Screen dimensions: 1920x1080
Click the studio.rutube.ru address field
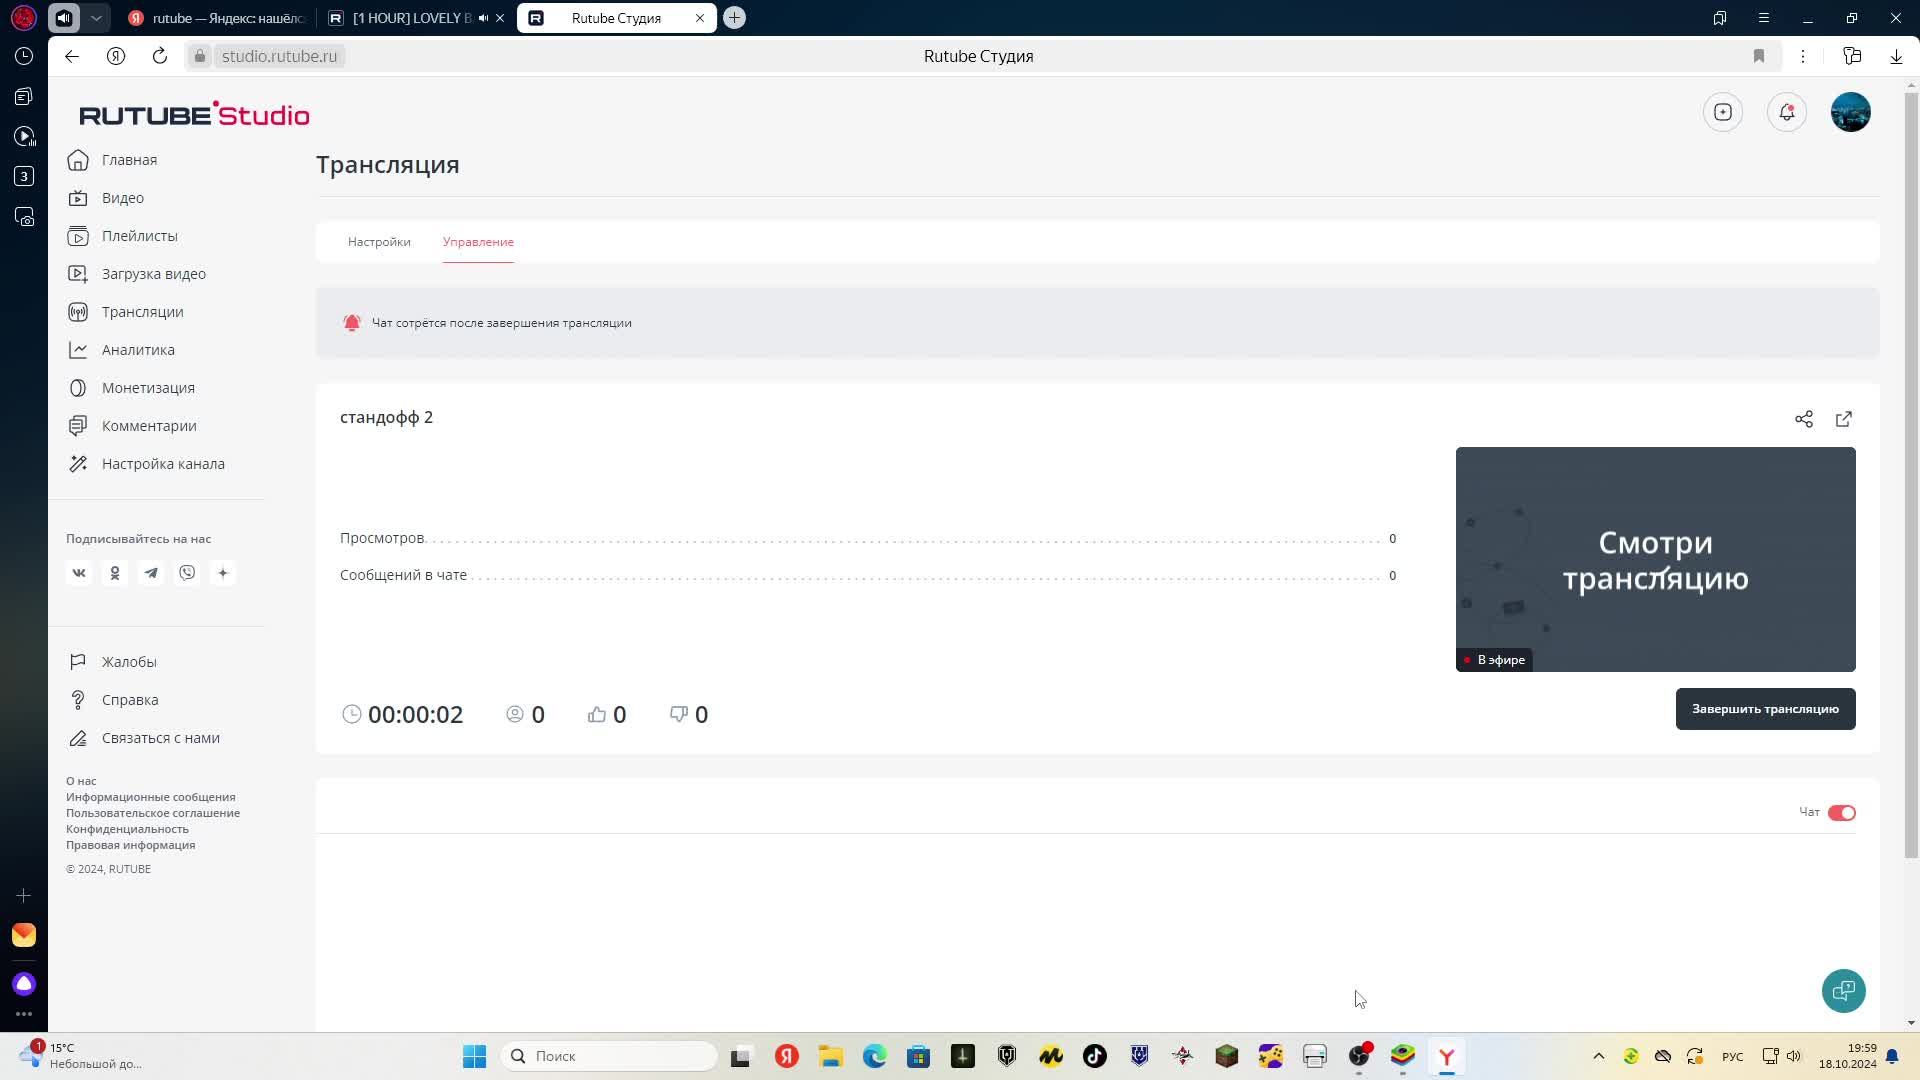point(279,56)
